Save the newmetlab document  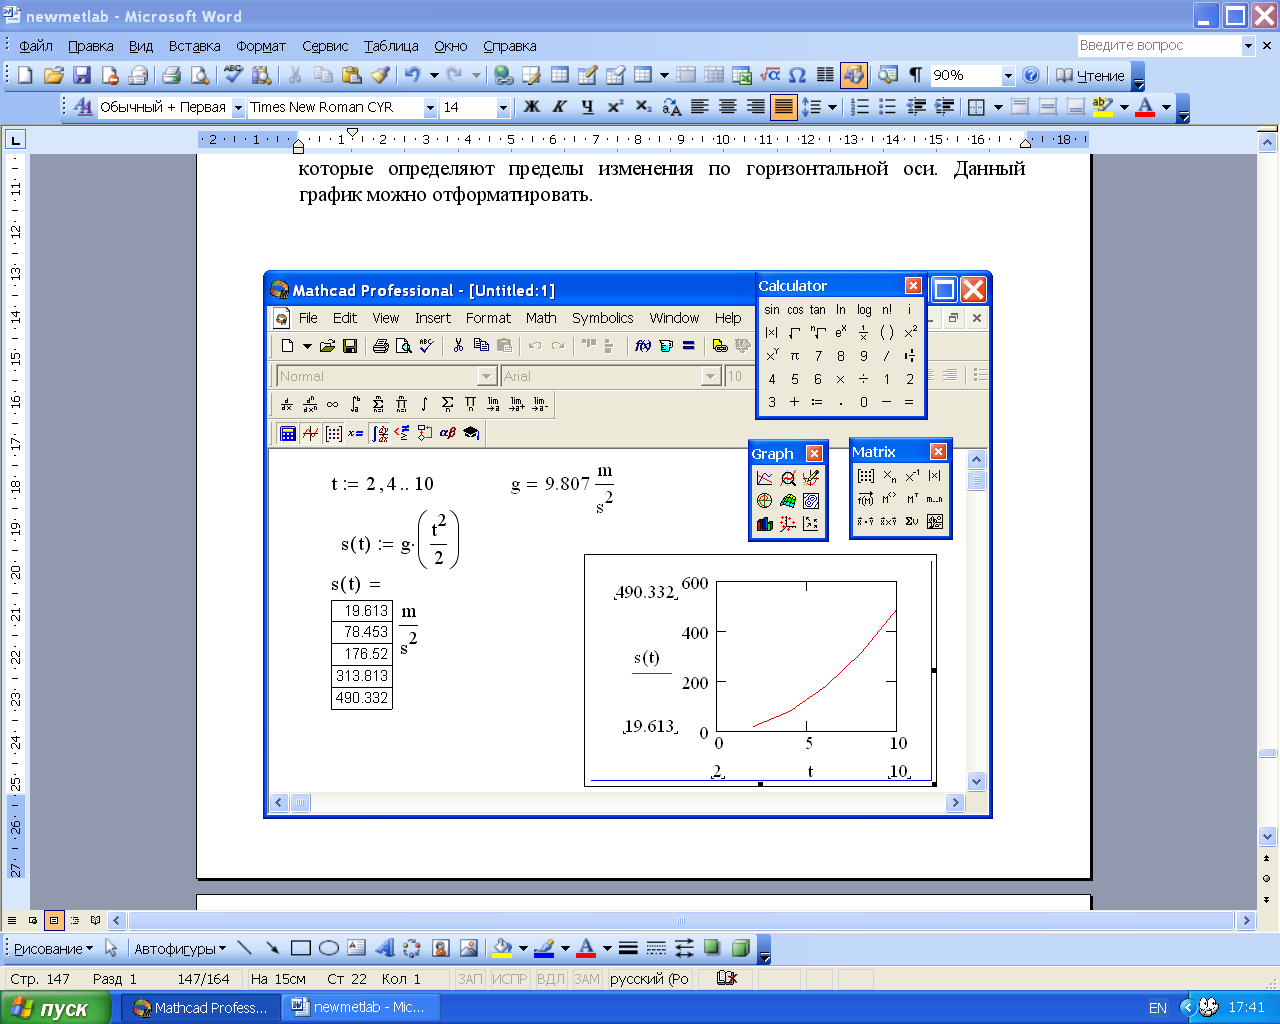click(82, 75)
